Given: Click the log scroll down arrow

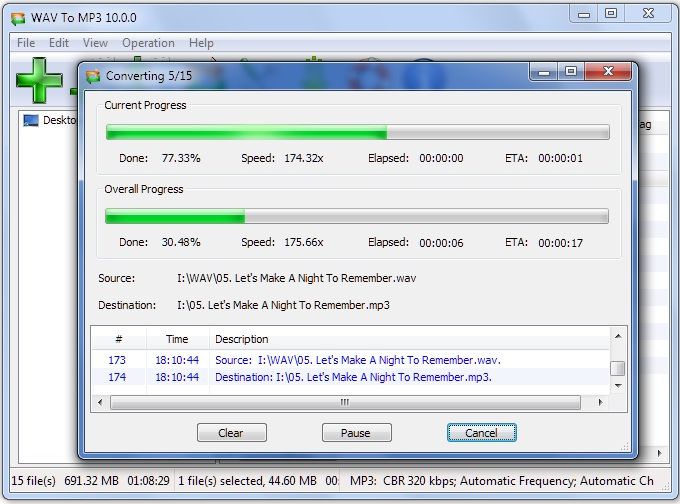Looking at the screenshot, I should click(618, 386).
